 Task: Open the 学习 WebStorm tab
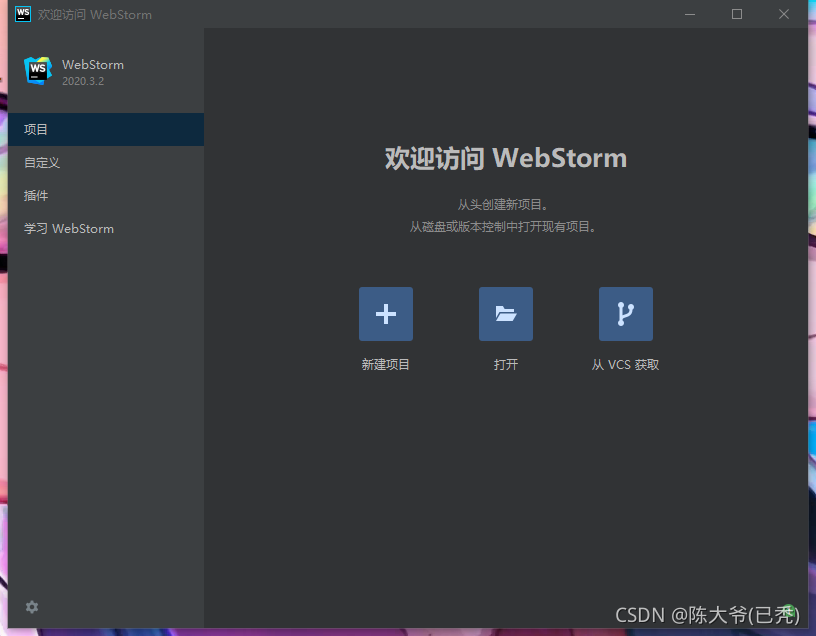tap(106, 228)
